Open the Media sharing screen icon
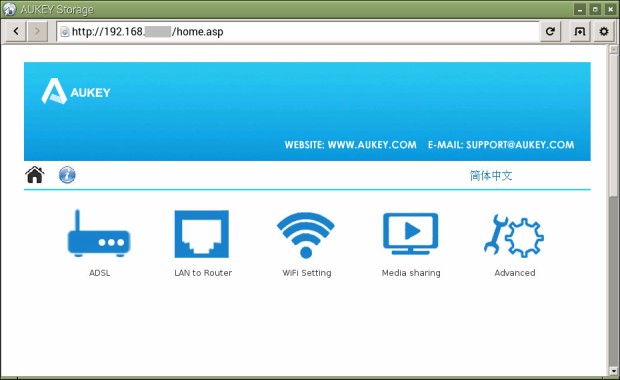Viewport: 620px width, 380px height. [410, 234]
